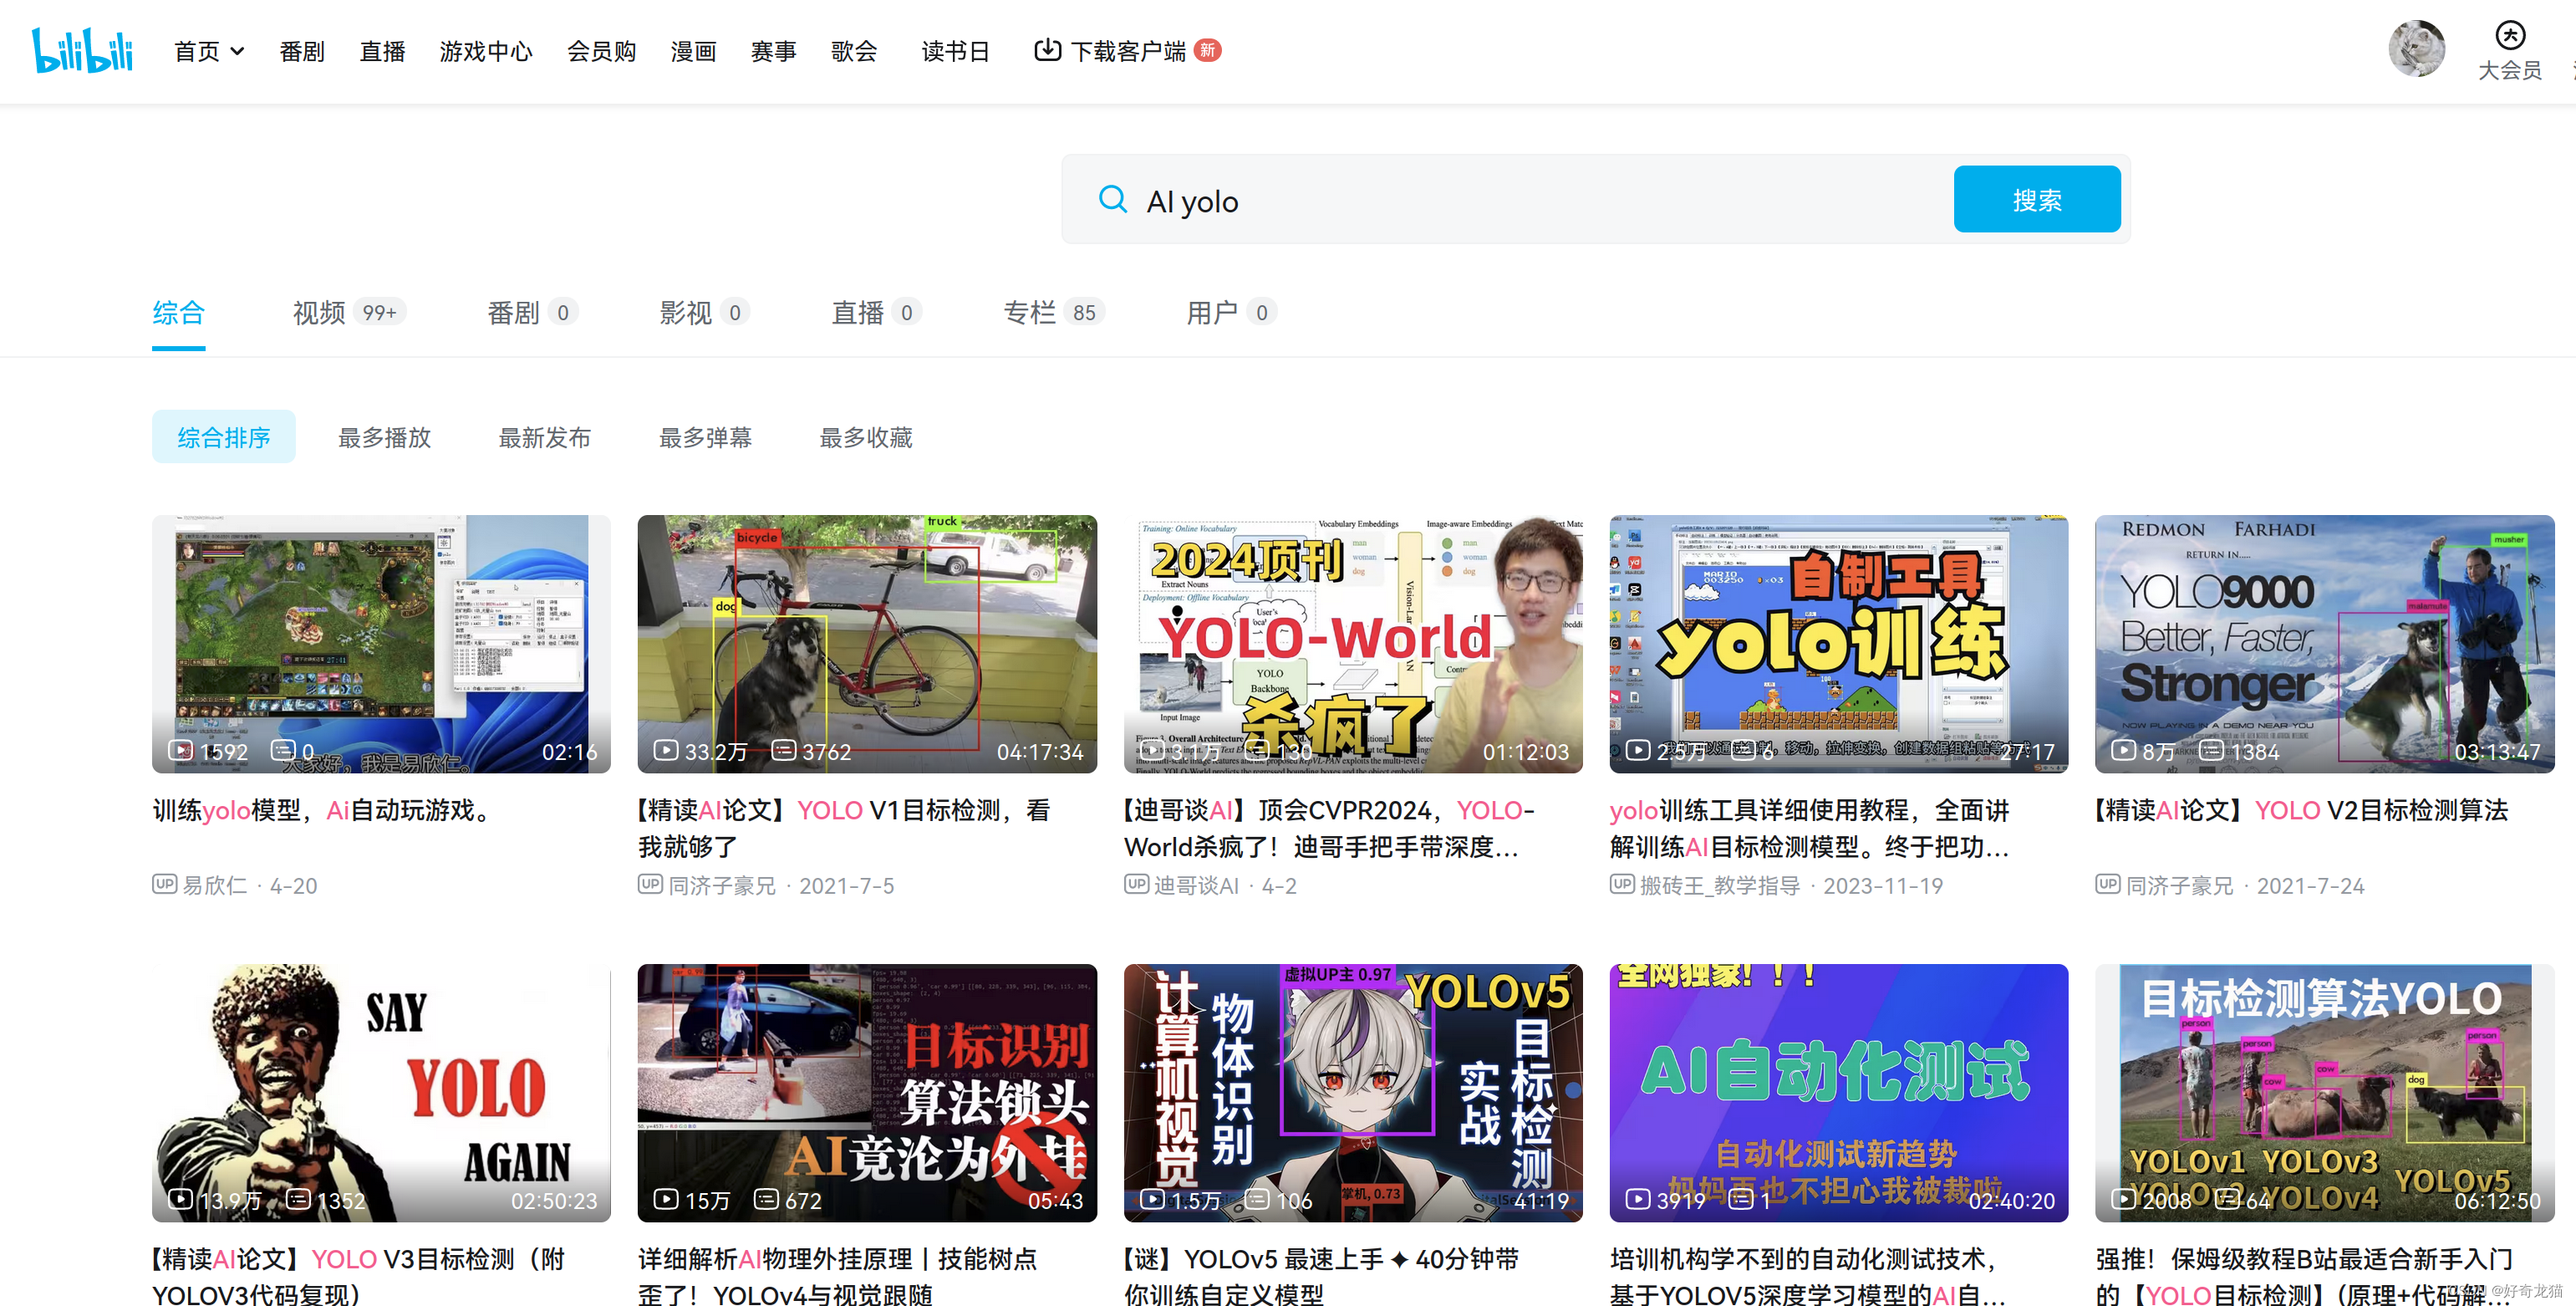Image resolution: width=2576 pixels, height=1306 pixels.
Task: Open the SAY YOLO AGAIN thumbnail
Action: (381, 1093)
